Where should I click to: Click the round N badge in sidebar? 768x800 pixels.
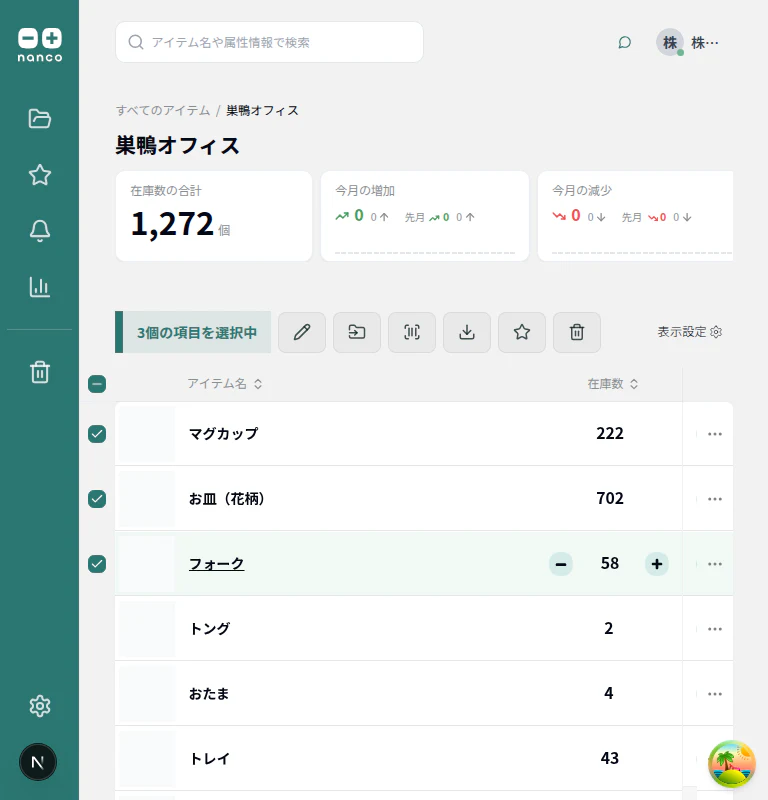click(x=38, y=762)
